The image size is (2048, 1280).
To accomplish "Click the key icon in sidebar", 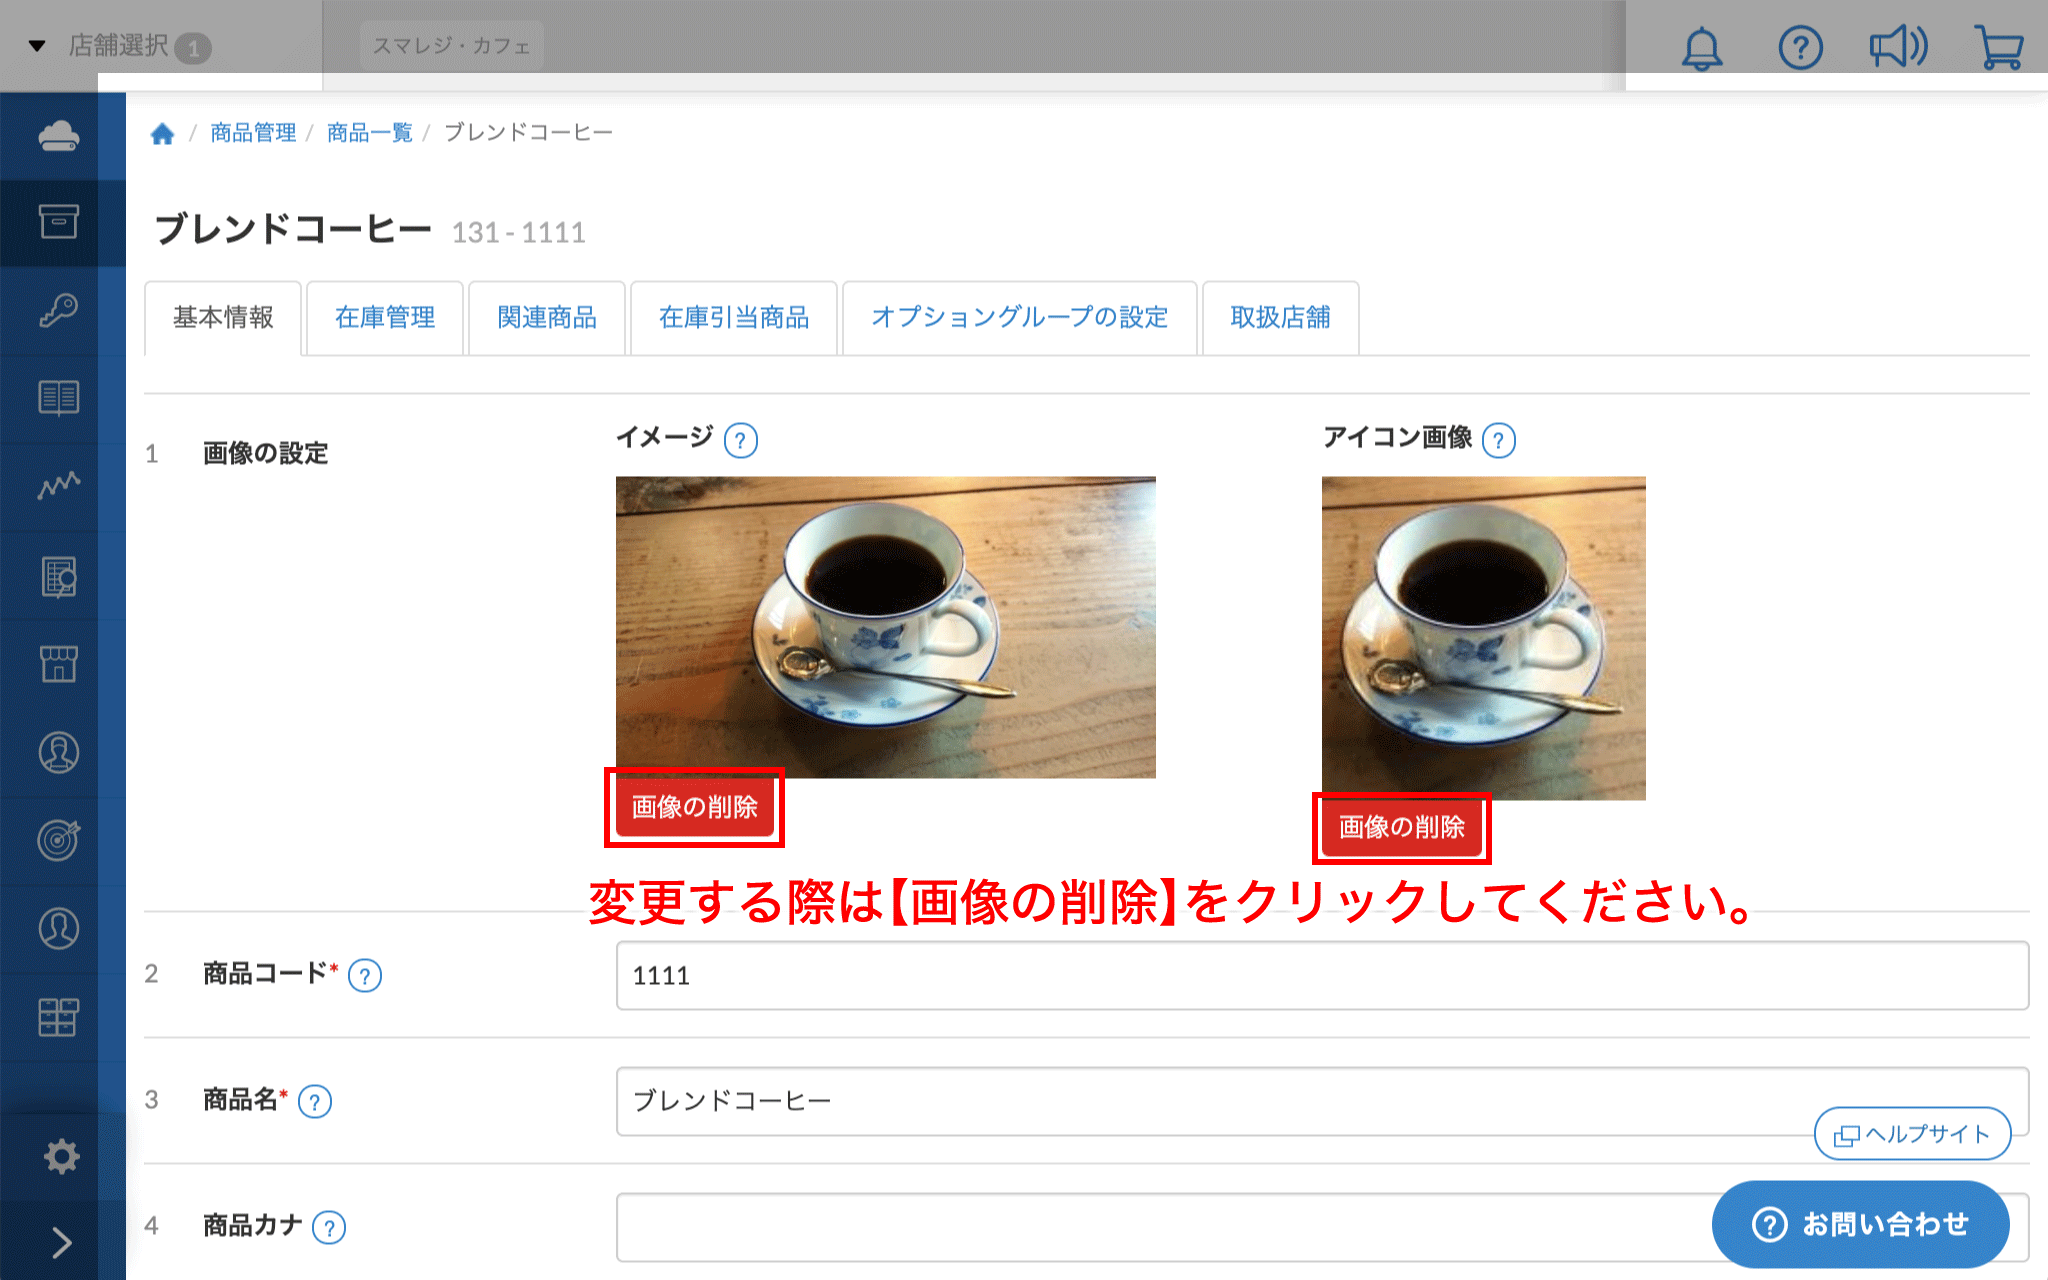I will point(59,310).
